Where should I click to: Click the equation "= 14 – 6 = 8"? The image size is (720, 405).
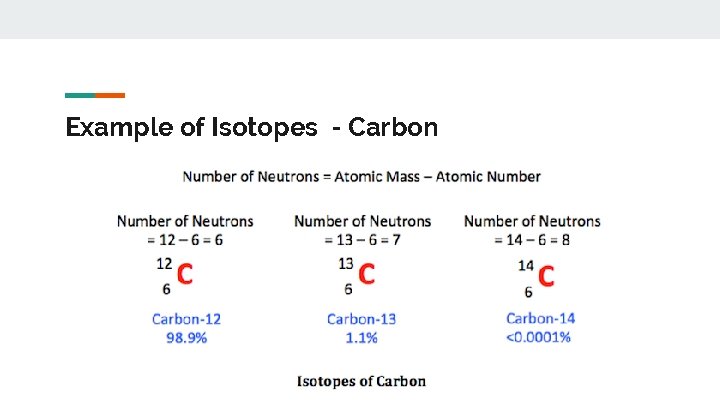click(x=532, y=240)
